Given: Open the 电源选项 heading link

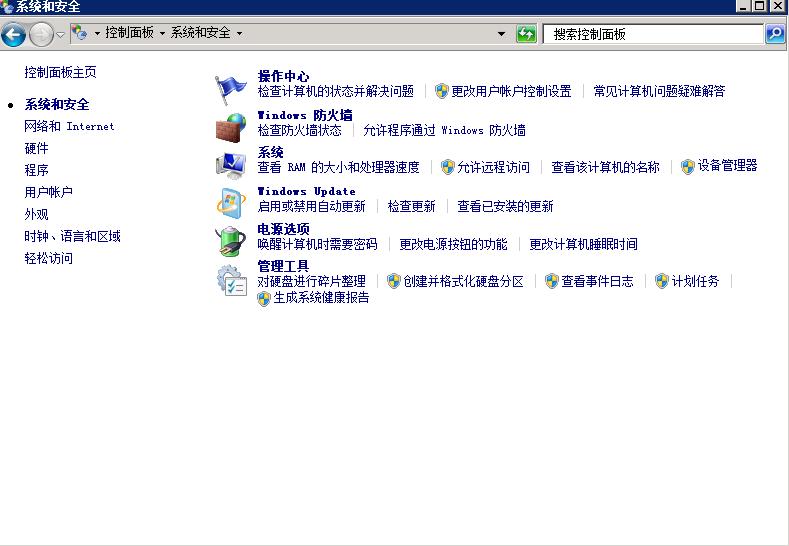Looking at the screenshot, I should (283, 229).
